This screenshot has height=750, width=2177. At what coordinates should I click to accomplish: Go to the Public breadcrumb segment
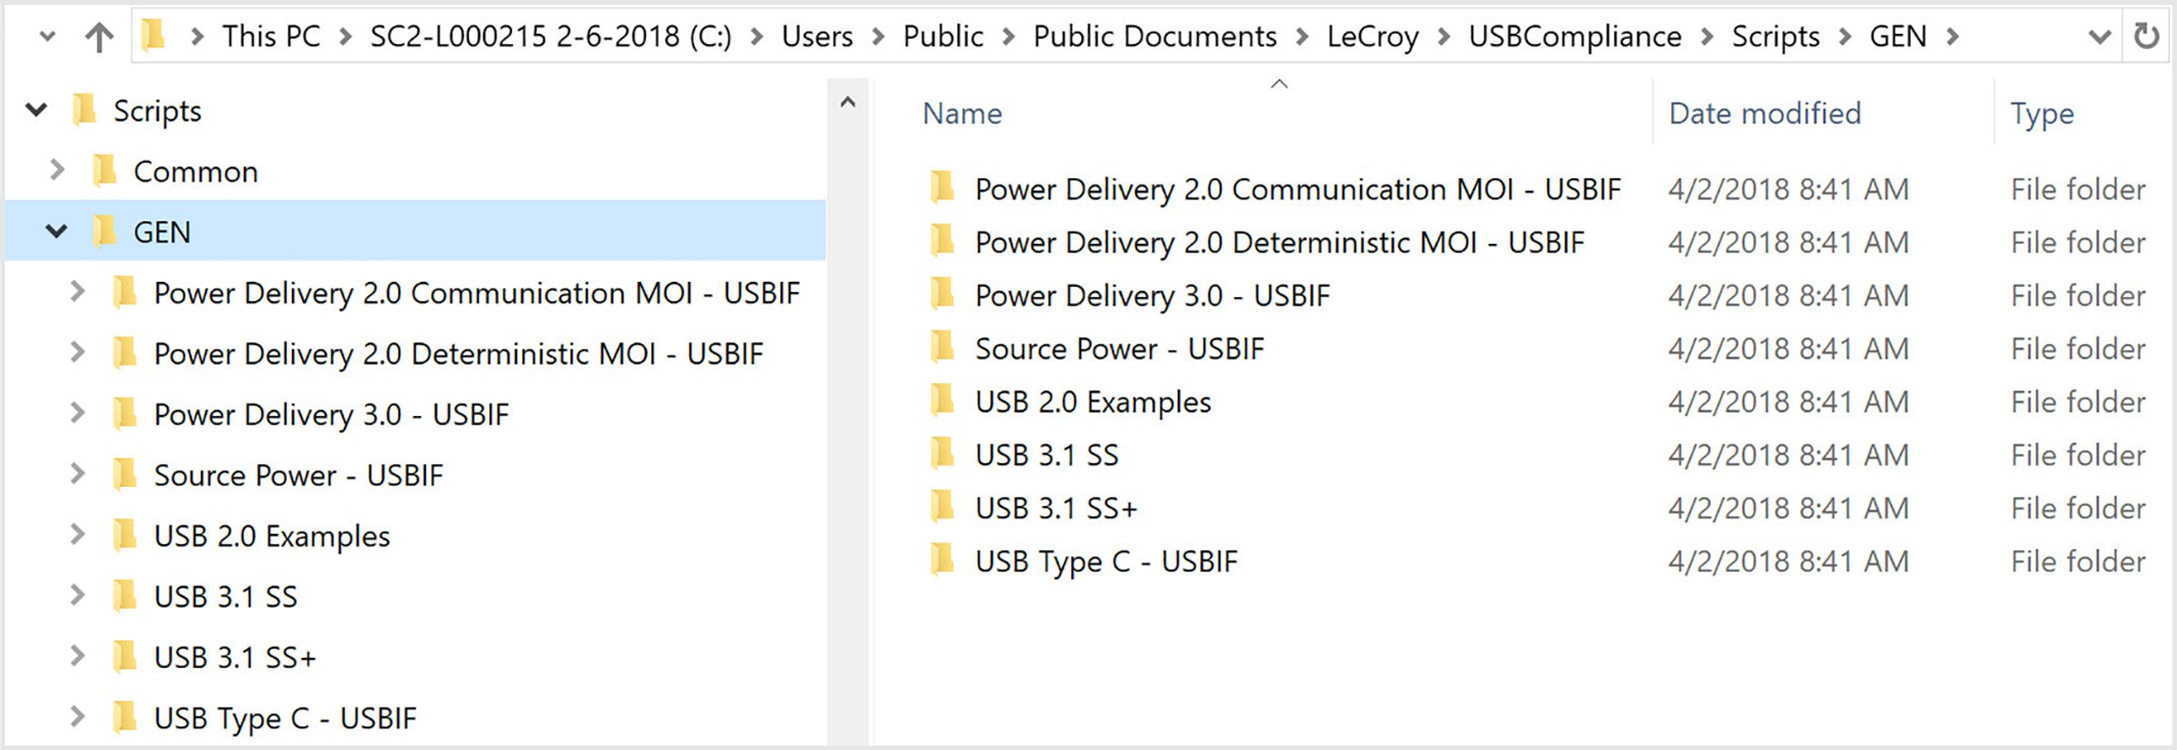pyautogui.click(x=943, y=36)
